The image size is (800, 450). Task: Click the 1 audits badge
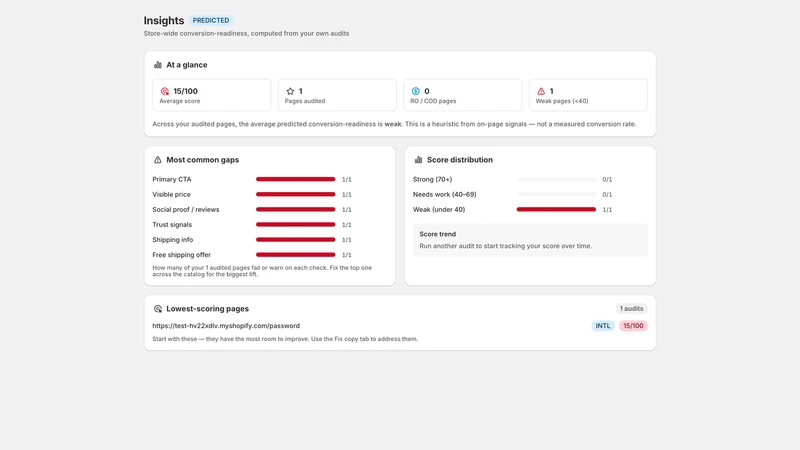click(631, 309)
